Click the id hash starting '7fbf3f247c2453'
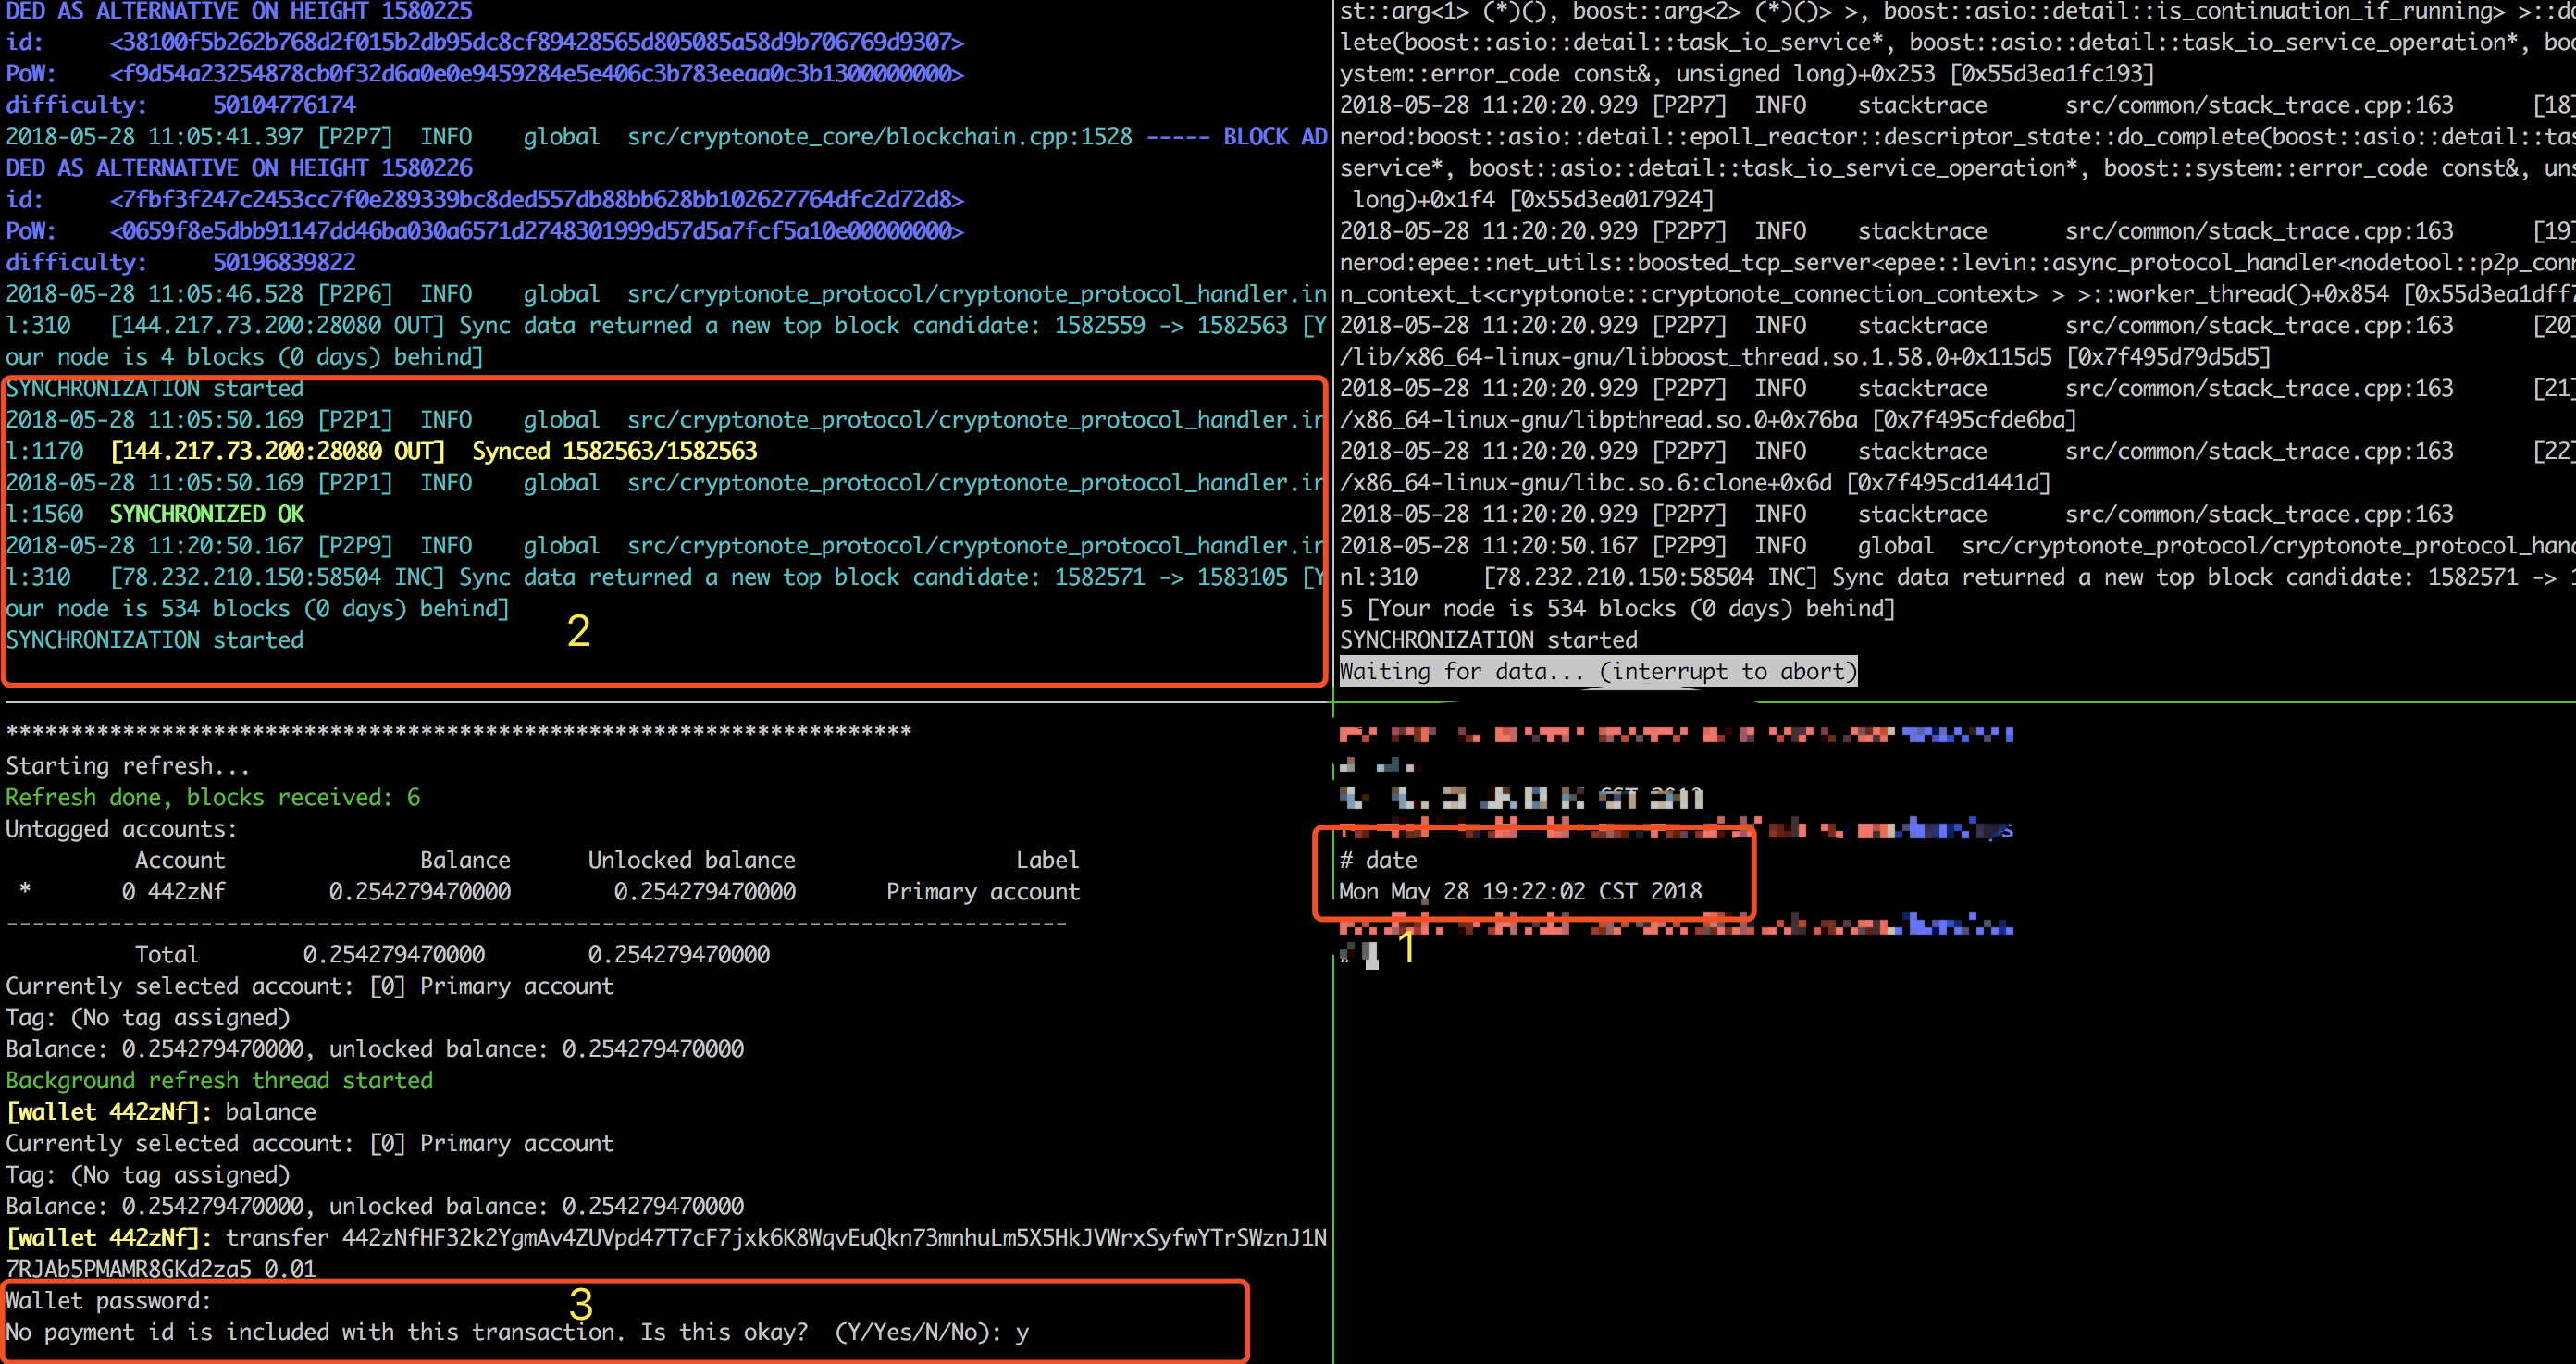Viewport: 2576px width, 1364px height. 537,199
